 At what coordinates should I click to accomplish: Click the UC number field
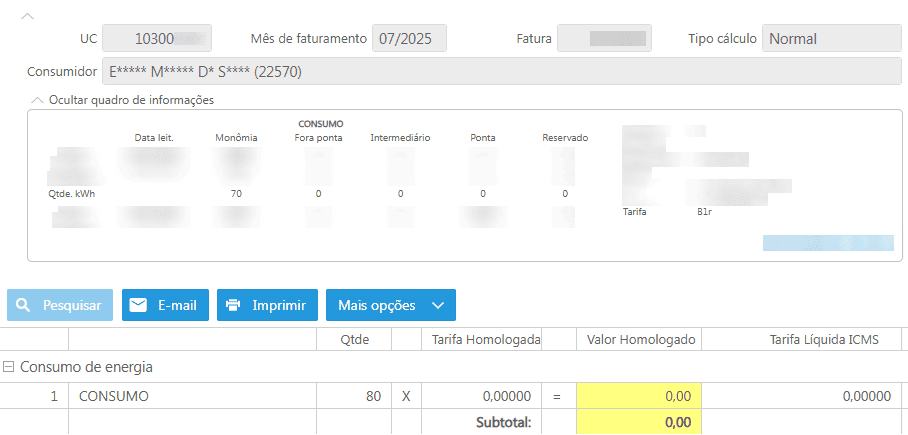[157, 39]
